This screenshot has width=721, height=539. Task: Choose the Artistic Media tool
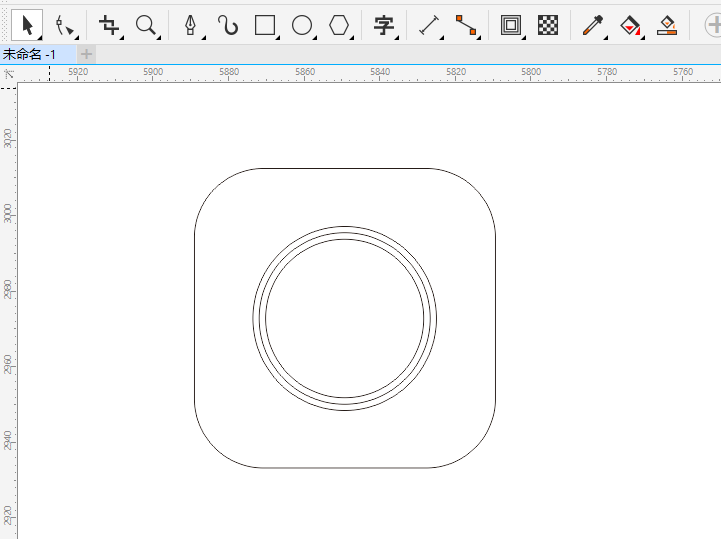click(x=228, y=25)
